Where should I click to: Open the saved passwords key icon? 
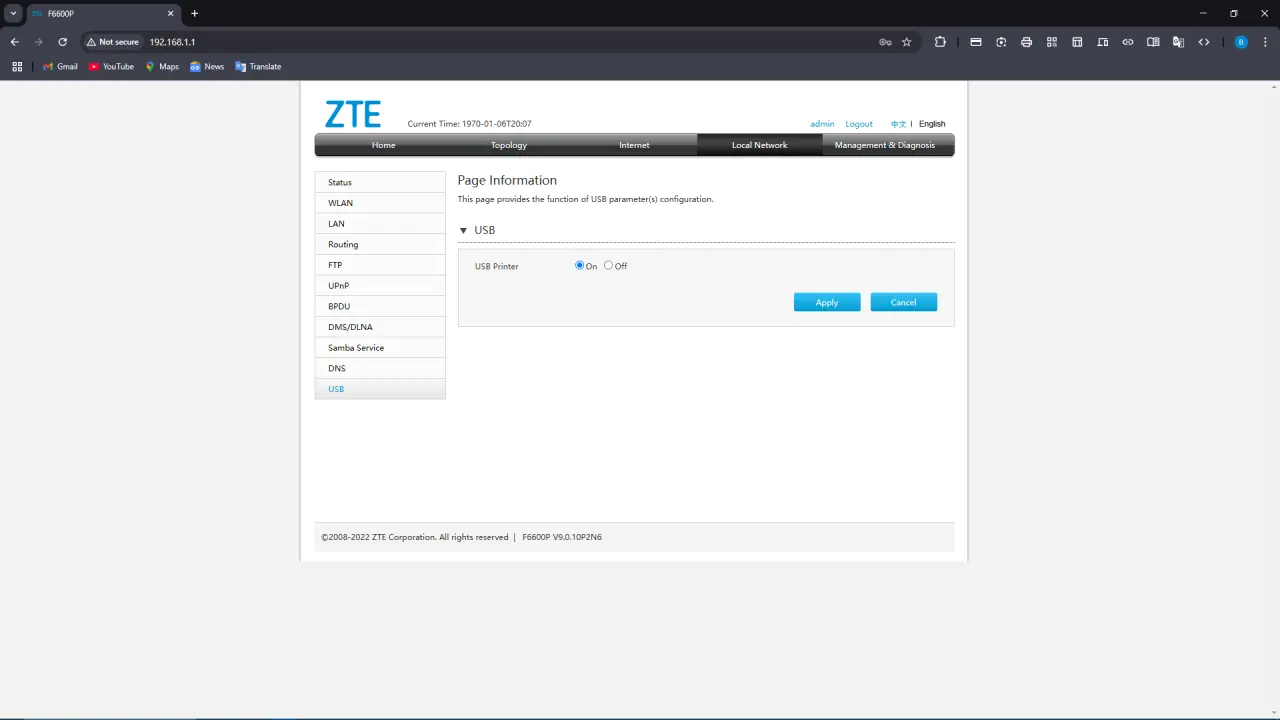point(885,42)
